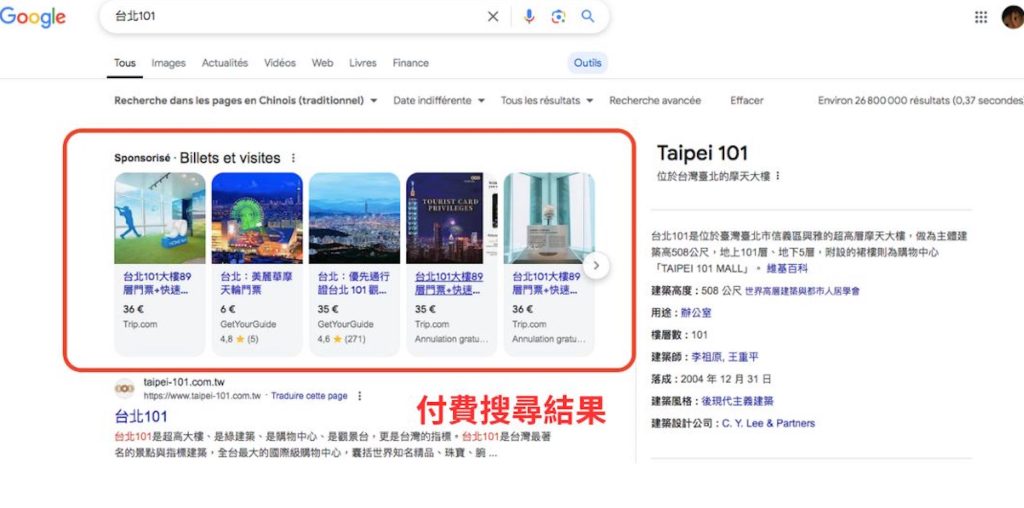The width and height of the screenshot is (1024, 508).
Task: Click Effacer to clear filters
Action: (746, 101)
